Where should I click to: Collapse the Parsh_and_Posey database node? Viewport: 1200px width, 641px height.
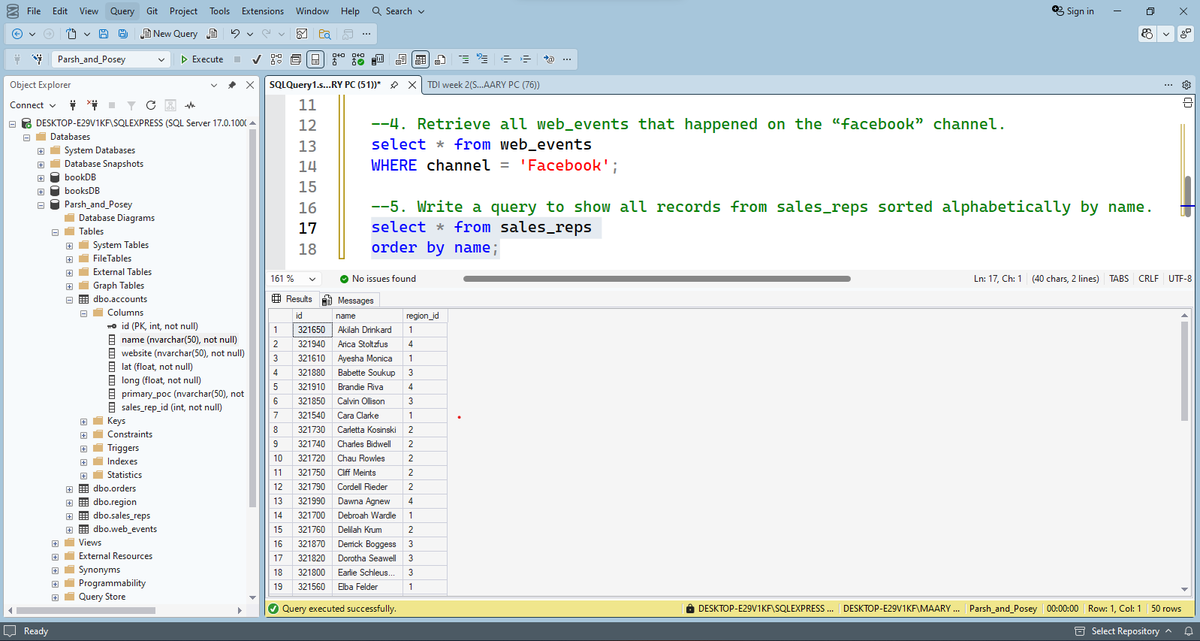point(41,204)
